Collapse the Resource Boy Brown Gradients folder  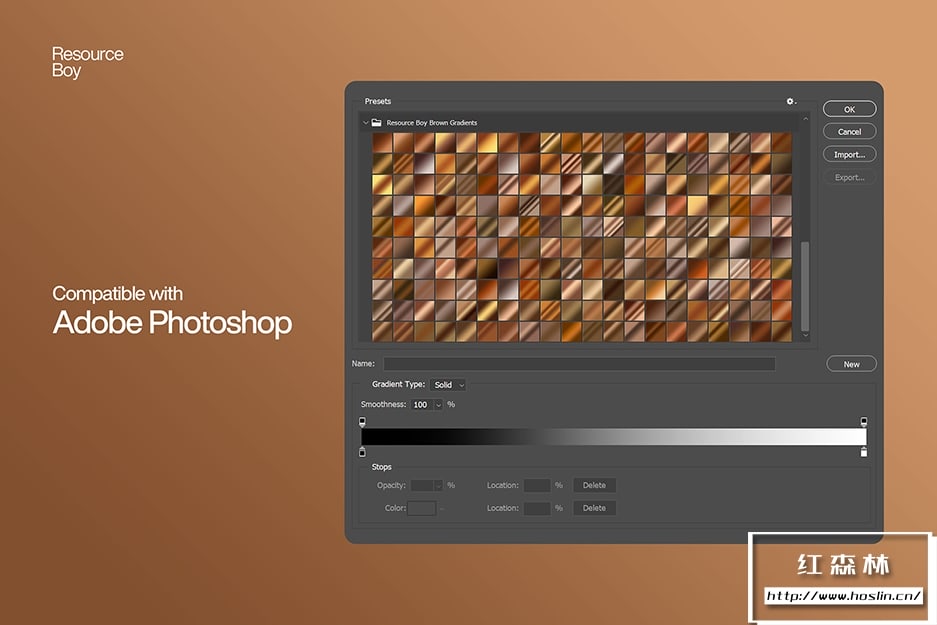[x=365, y=122]
